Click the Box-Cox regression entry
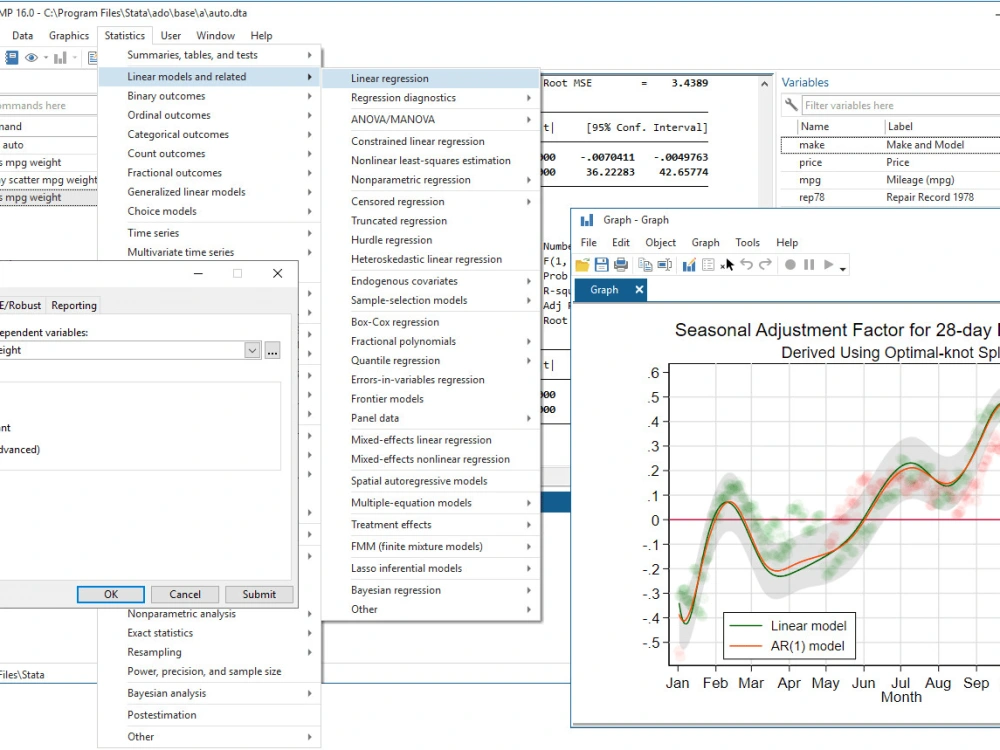The height and width of the screenshot is (750, 1000). pos(430,323)
